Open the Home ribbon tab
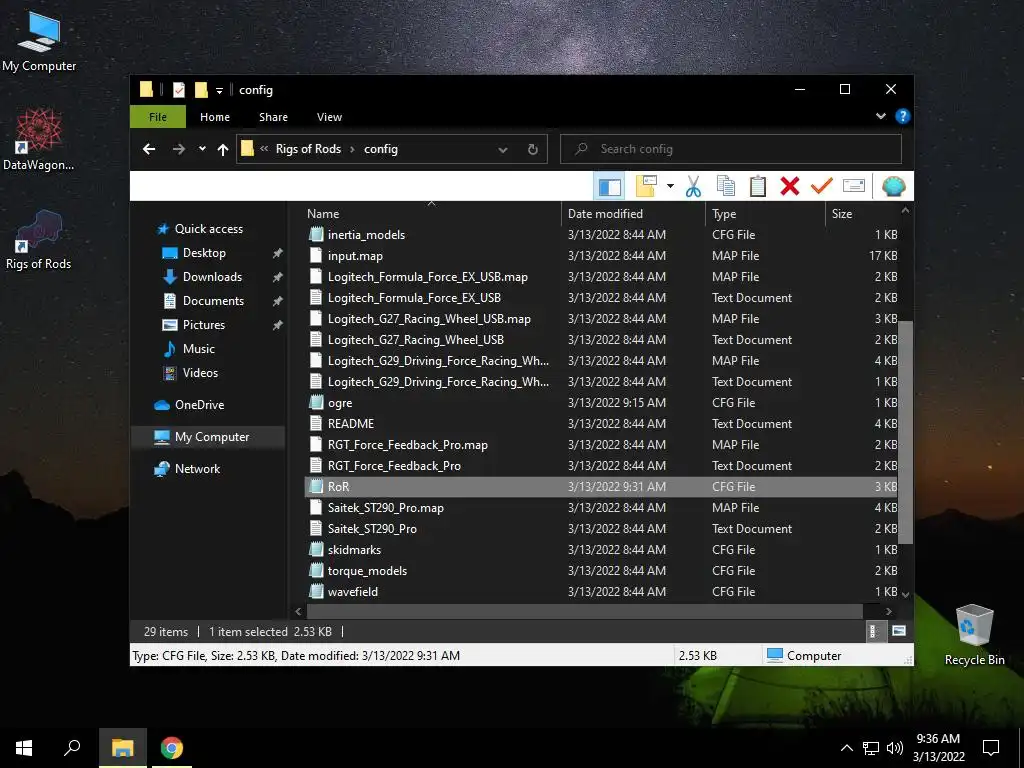This screenshot has height=768, width=1024. point(215,117)
